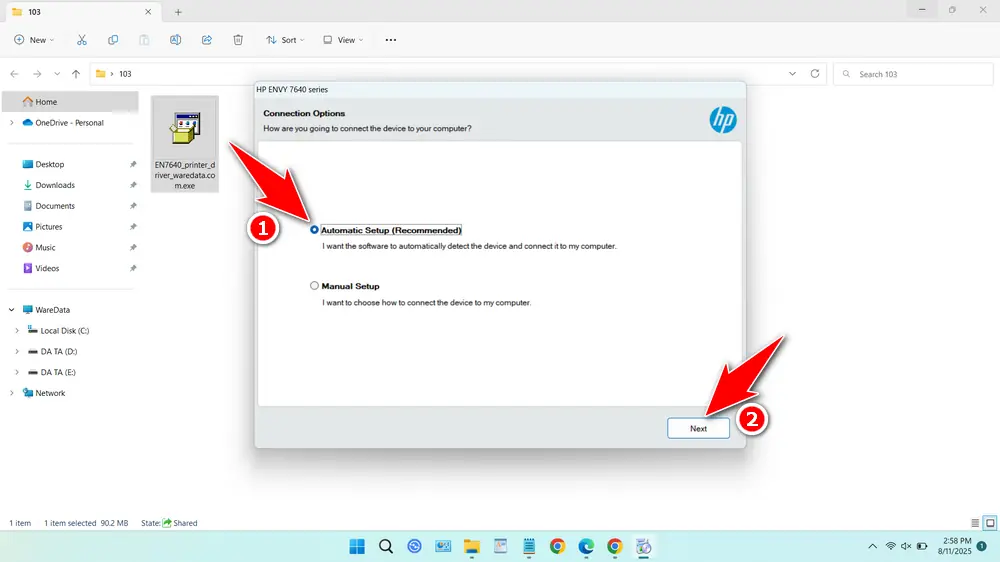Open the New item menu in Explorer
The image size is (1000, 562).
[34, 40]
